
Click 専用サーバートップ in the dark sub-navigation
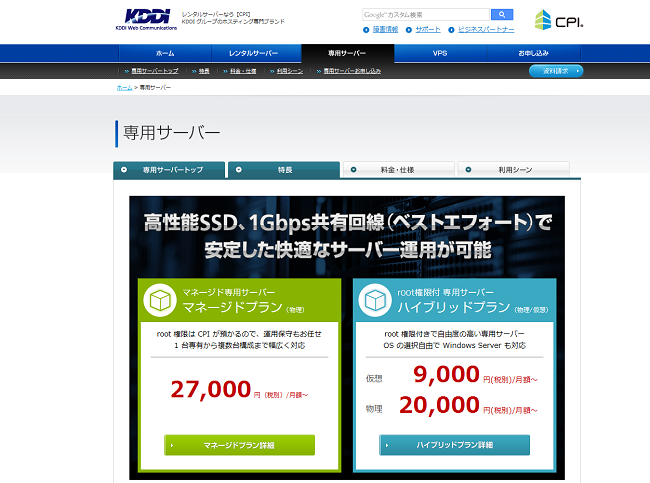point(155,71)
